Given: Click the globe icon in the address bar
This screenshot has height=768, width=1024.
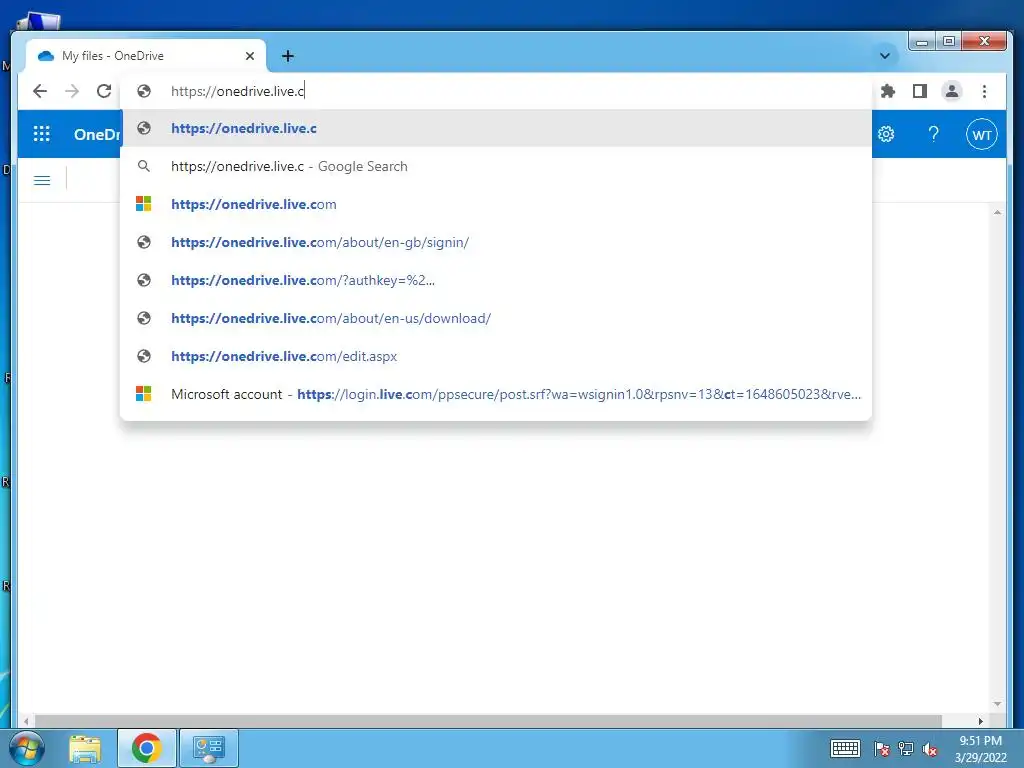Looking at the screenshot, I should pos(144,91).
